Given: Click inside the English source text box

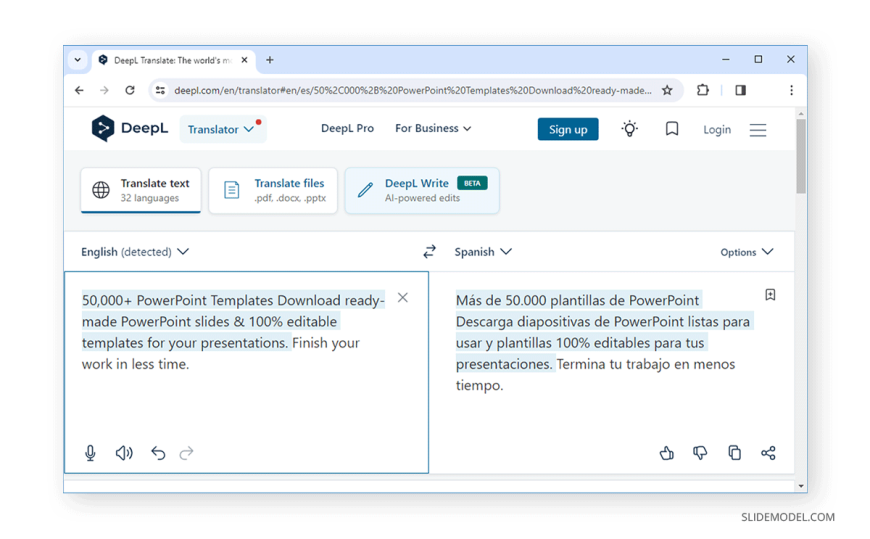Looking at the screenshot, I should 246,372.
